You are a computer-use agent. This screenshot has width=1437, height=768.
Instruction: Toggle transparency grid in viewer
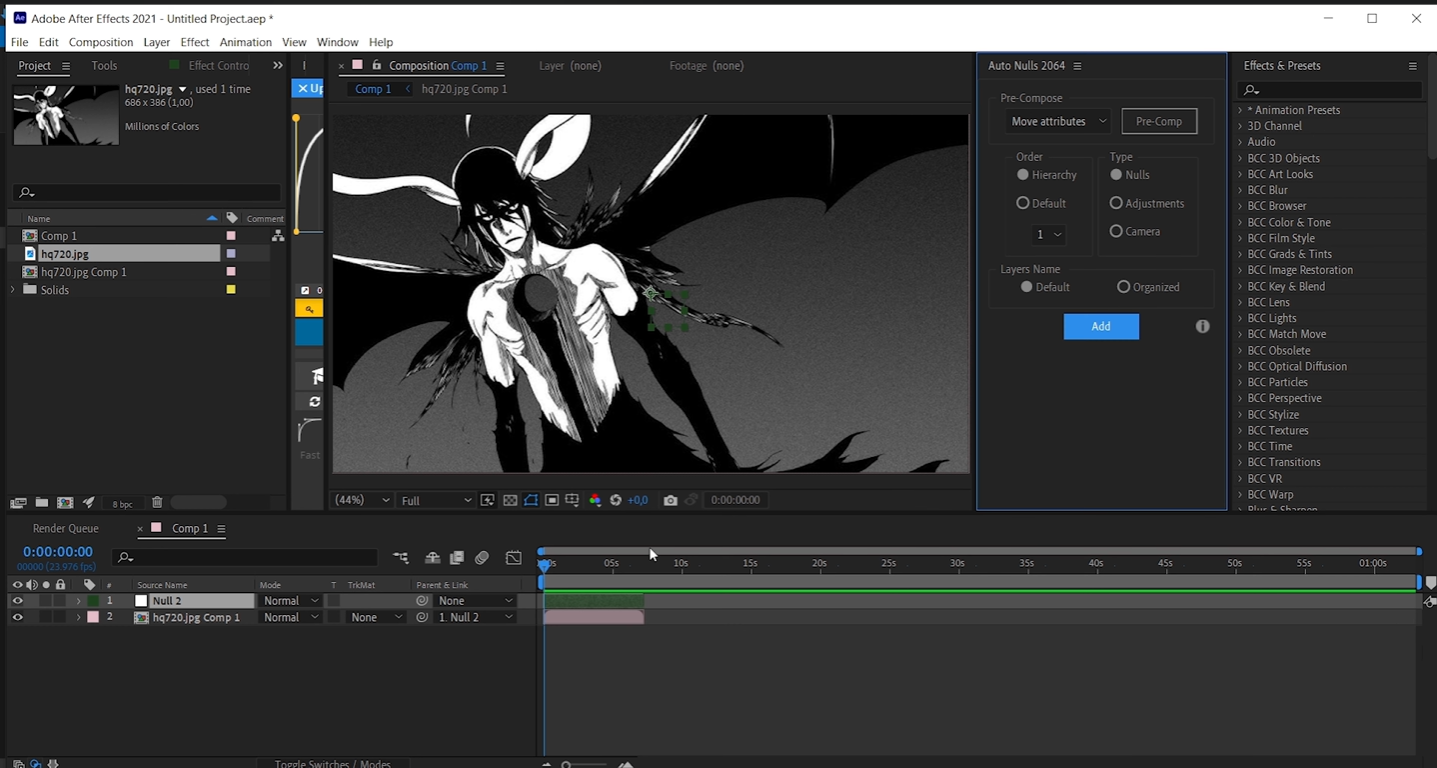[509, 500]
